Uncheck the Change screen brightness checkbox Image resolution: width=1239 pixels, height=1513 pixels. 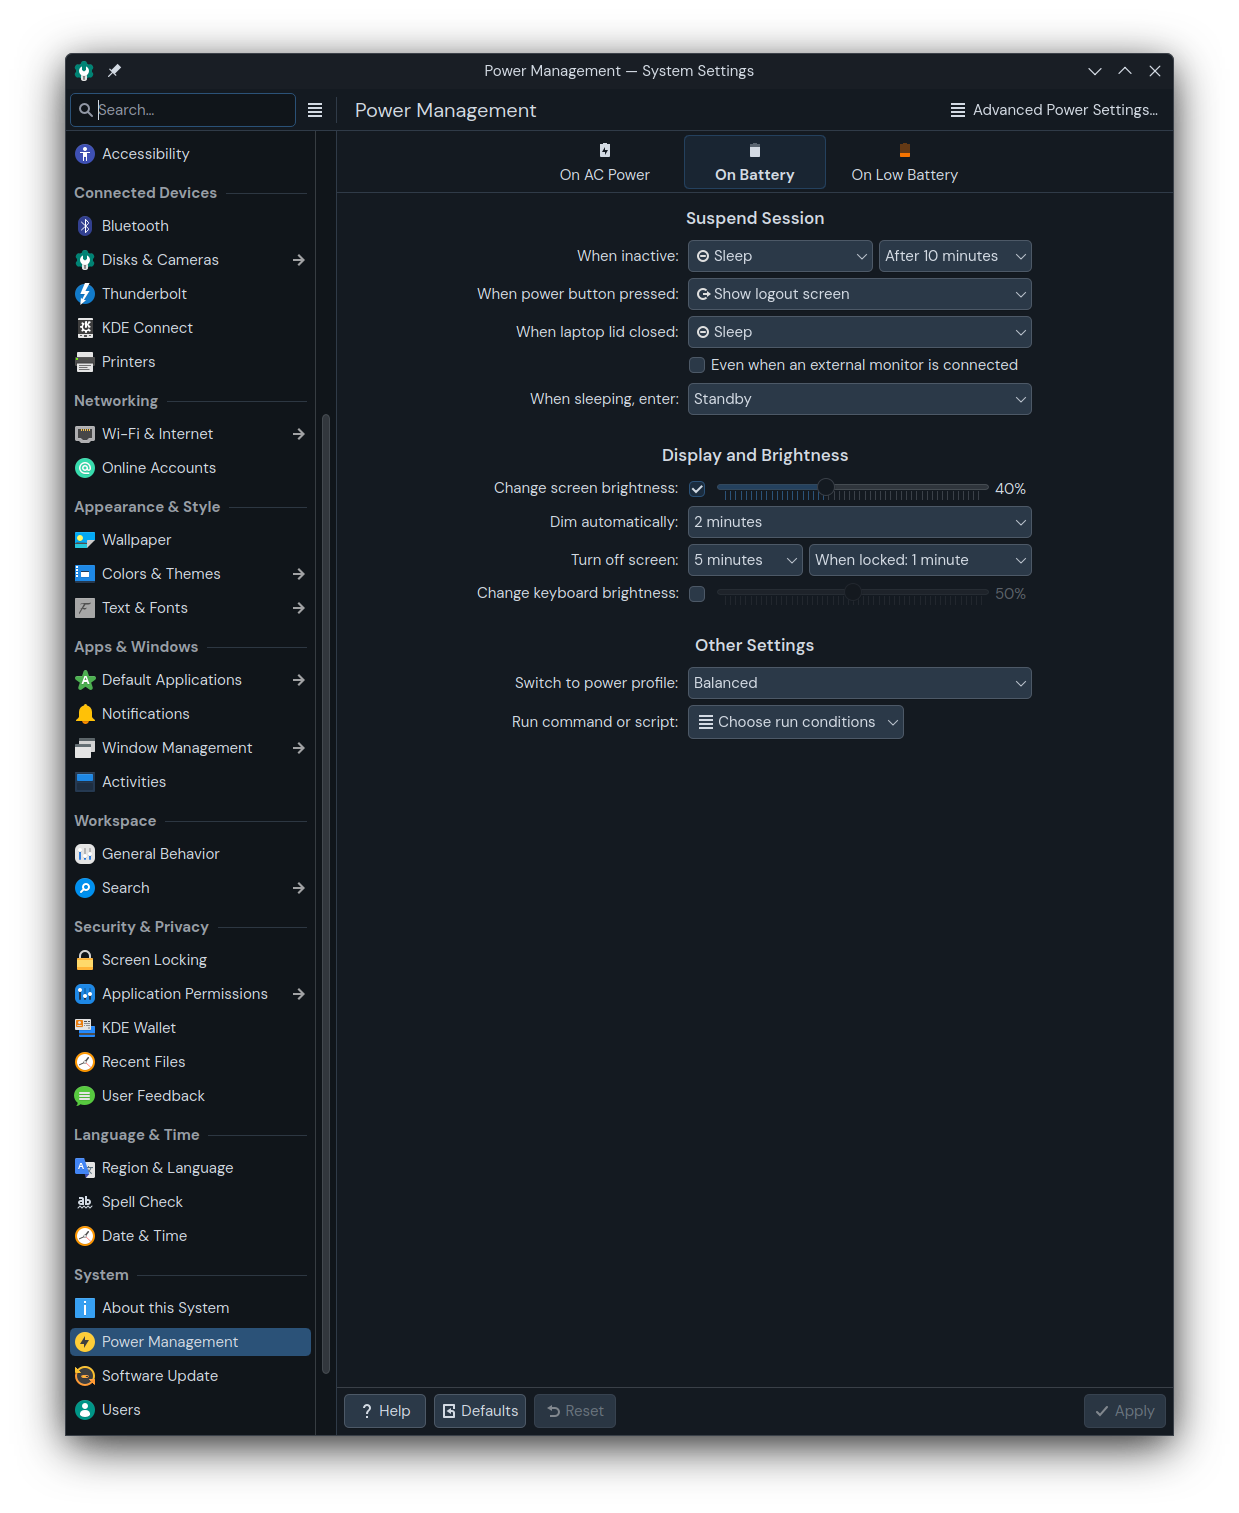tap(697, 489)
